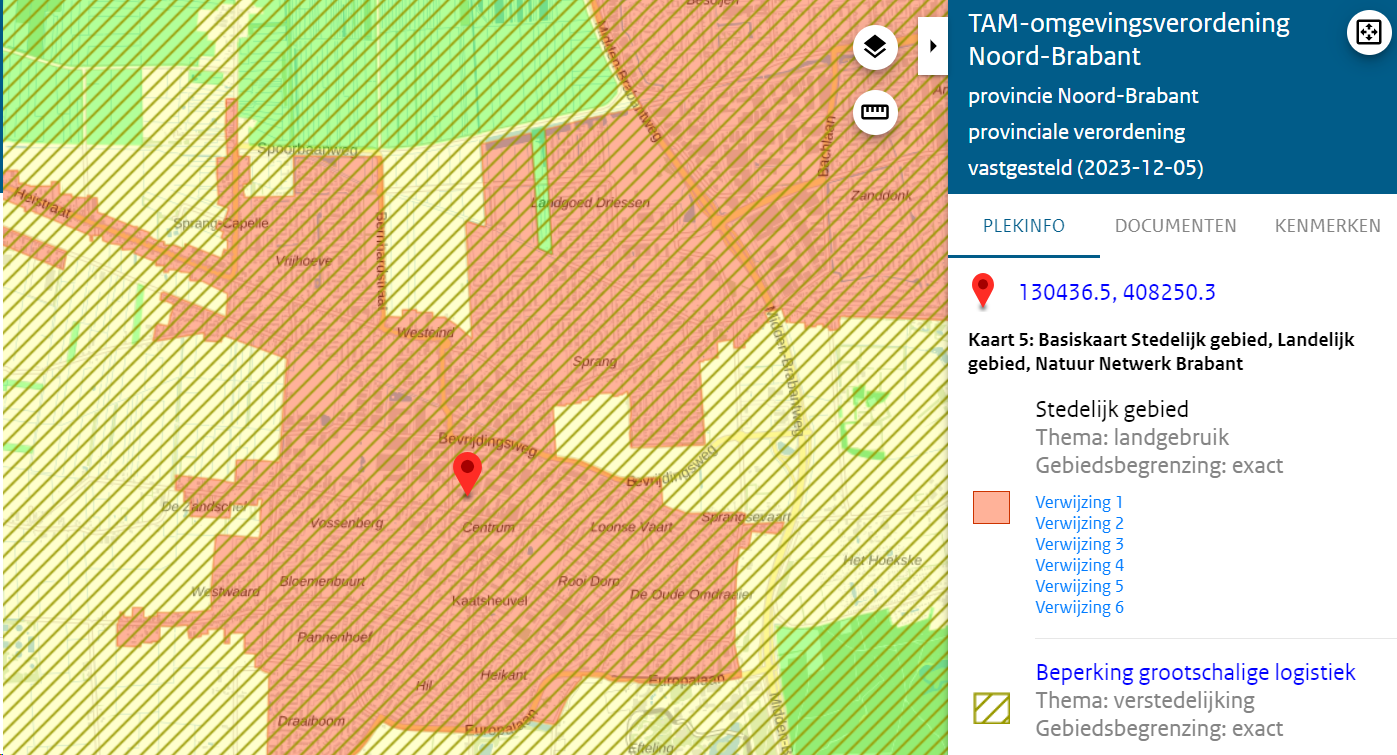This screenshot has height=755, width=1397.
Task: Click the Vossenberg map label
Action: [347, 523]
